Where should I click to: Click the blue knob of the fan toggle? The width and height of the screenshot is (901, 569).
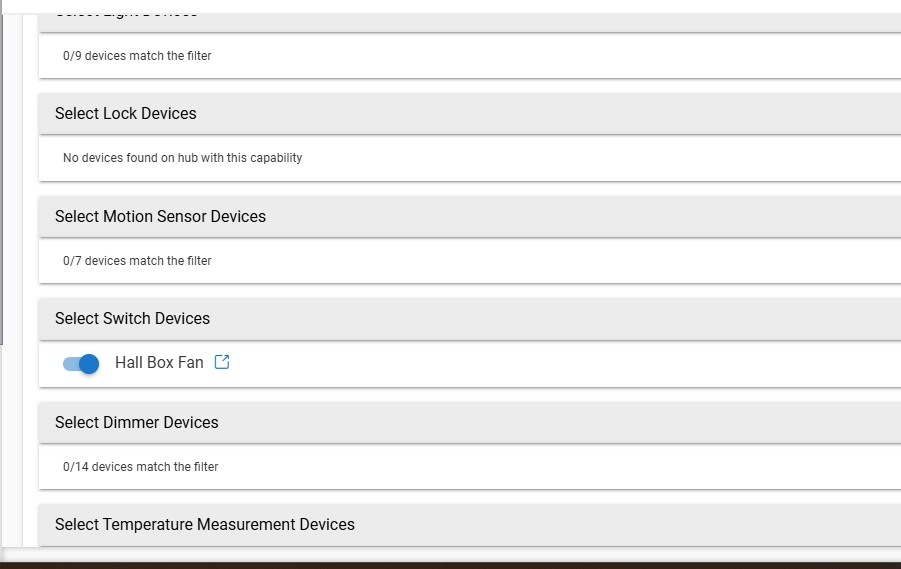click(89, 364)
